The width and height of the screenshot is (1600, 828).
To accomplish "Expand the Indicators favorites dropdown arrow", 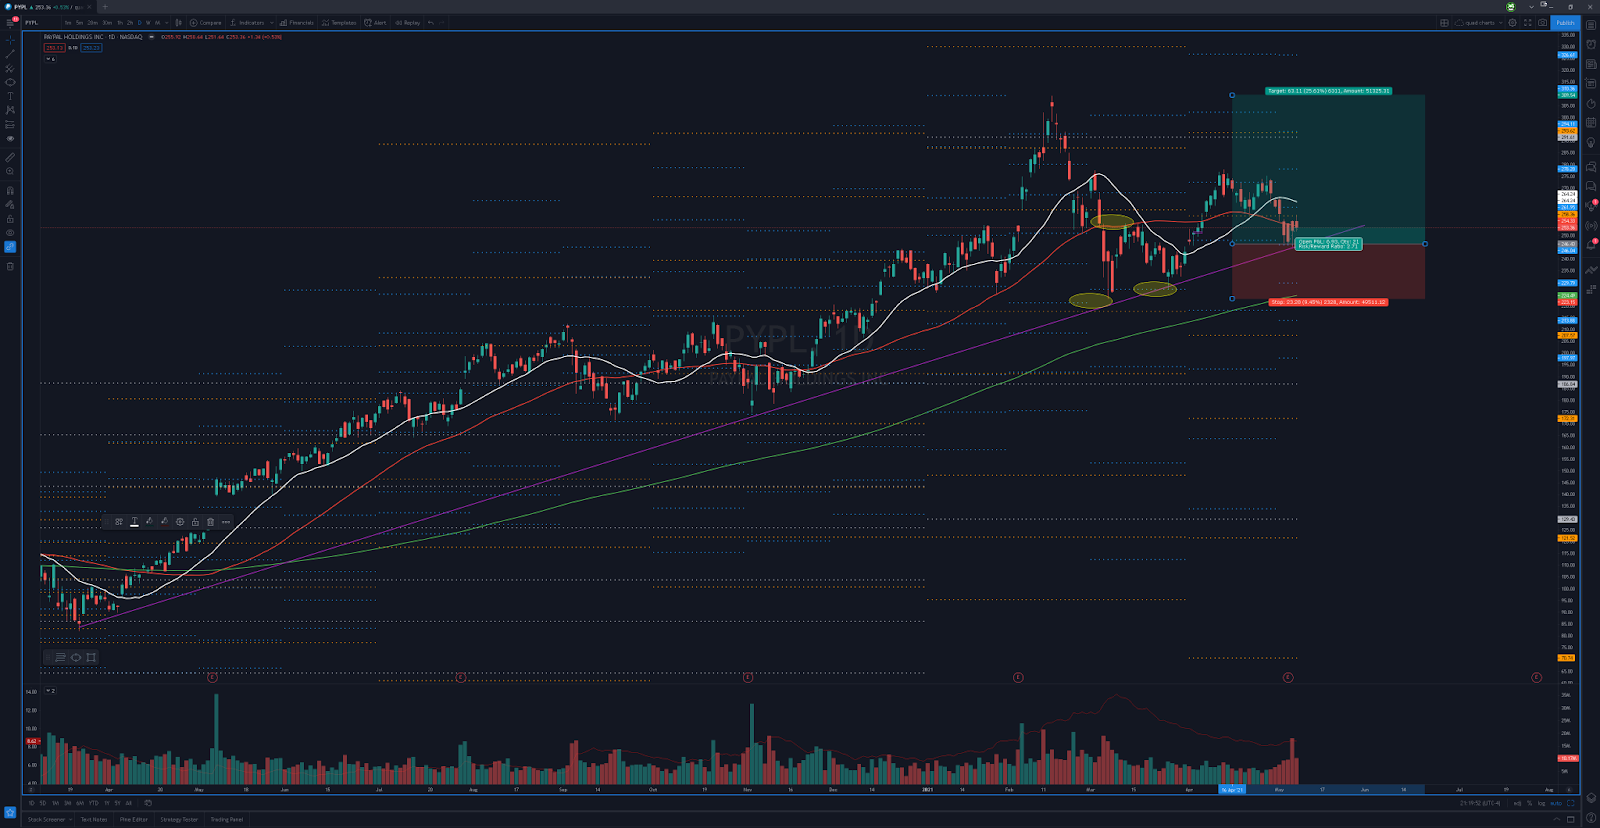I will [x=271, y=23].
